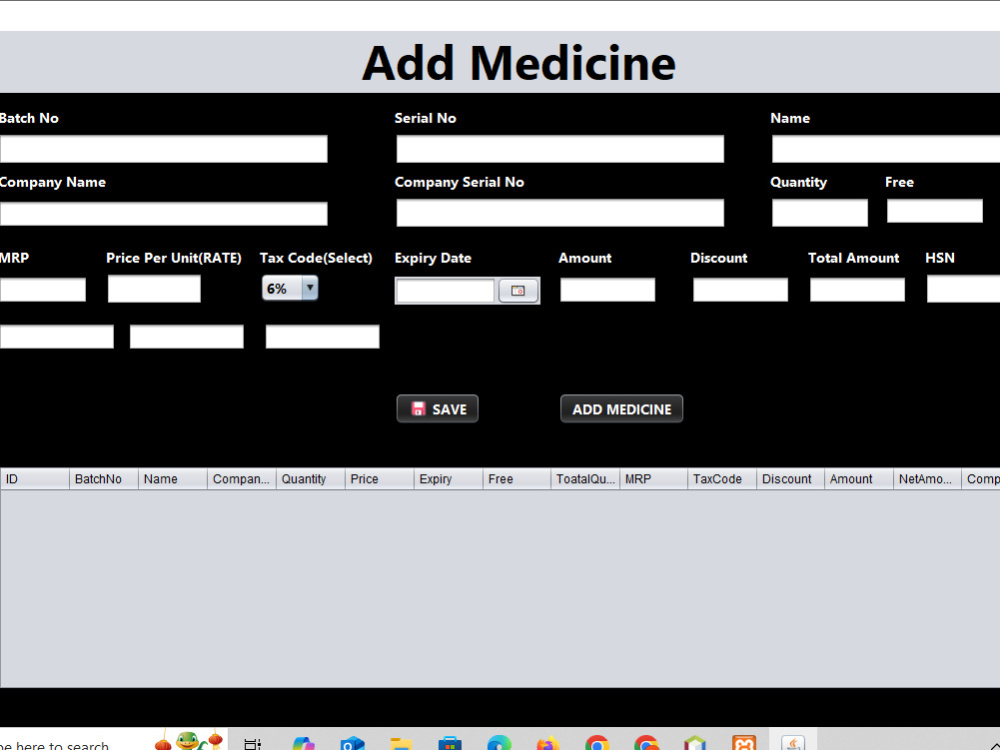1000x750 pixels.
Task: Open the Expiry Date calendar picker
Action: click(518, 291)
